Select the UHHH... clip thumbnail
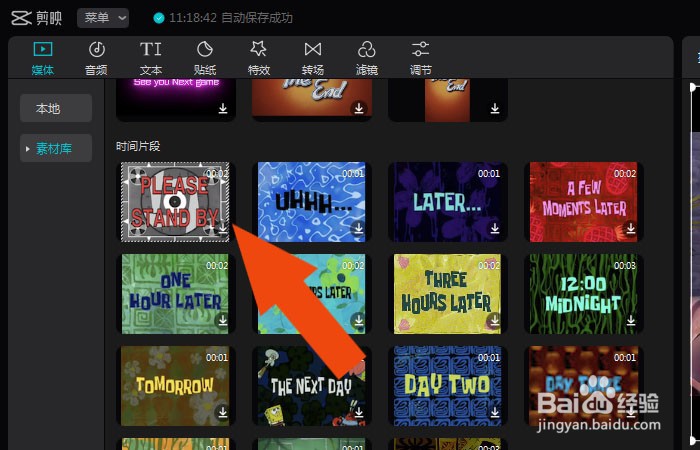 [312, 202]
